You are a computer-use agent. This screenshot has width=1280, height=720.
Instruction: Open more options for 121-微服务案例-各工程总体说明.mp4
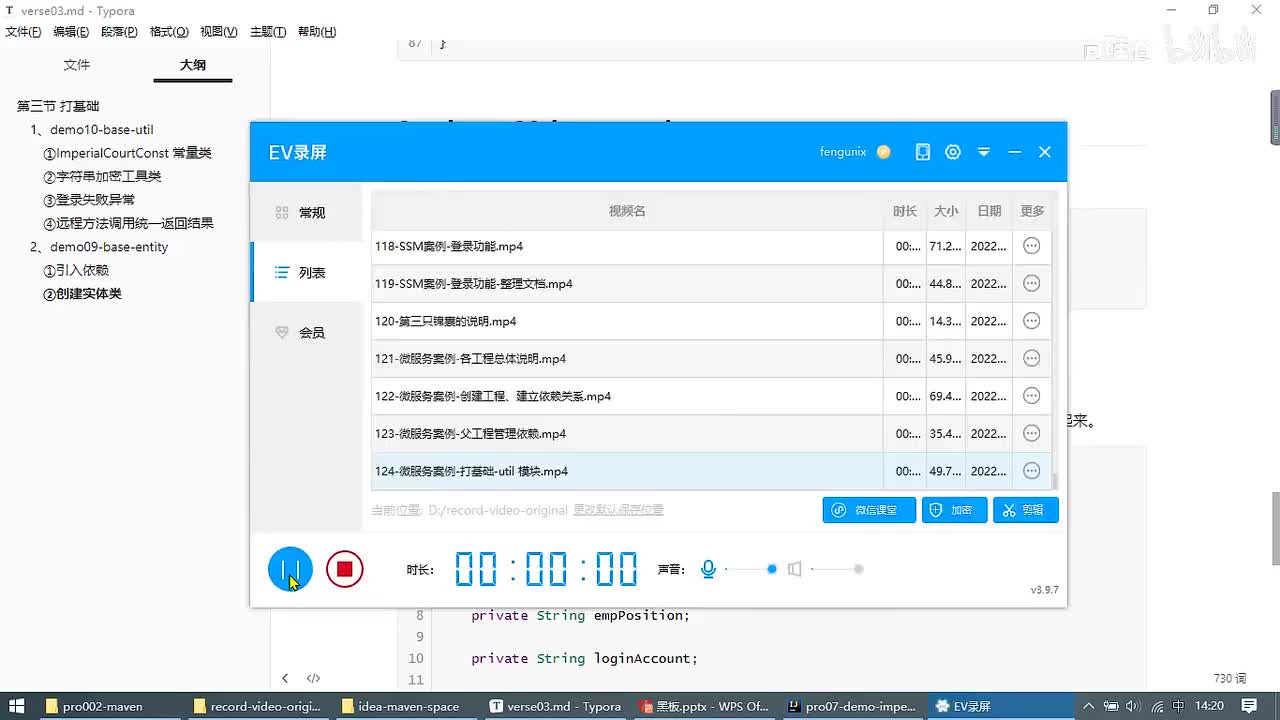[1032, 358]
